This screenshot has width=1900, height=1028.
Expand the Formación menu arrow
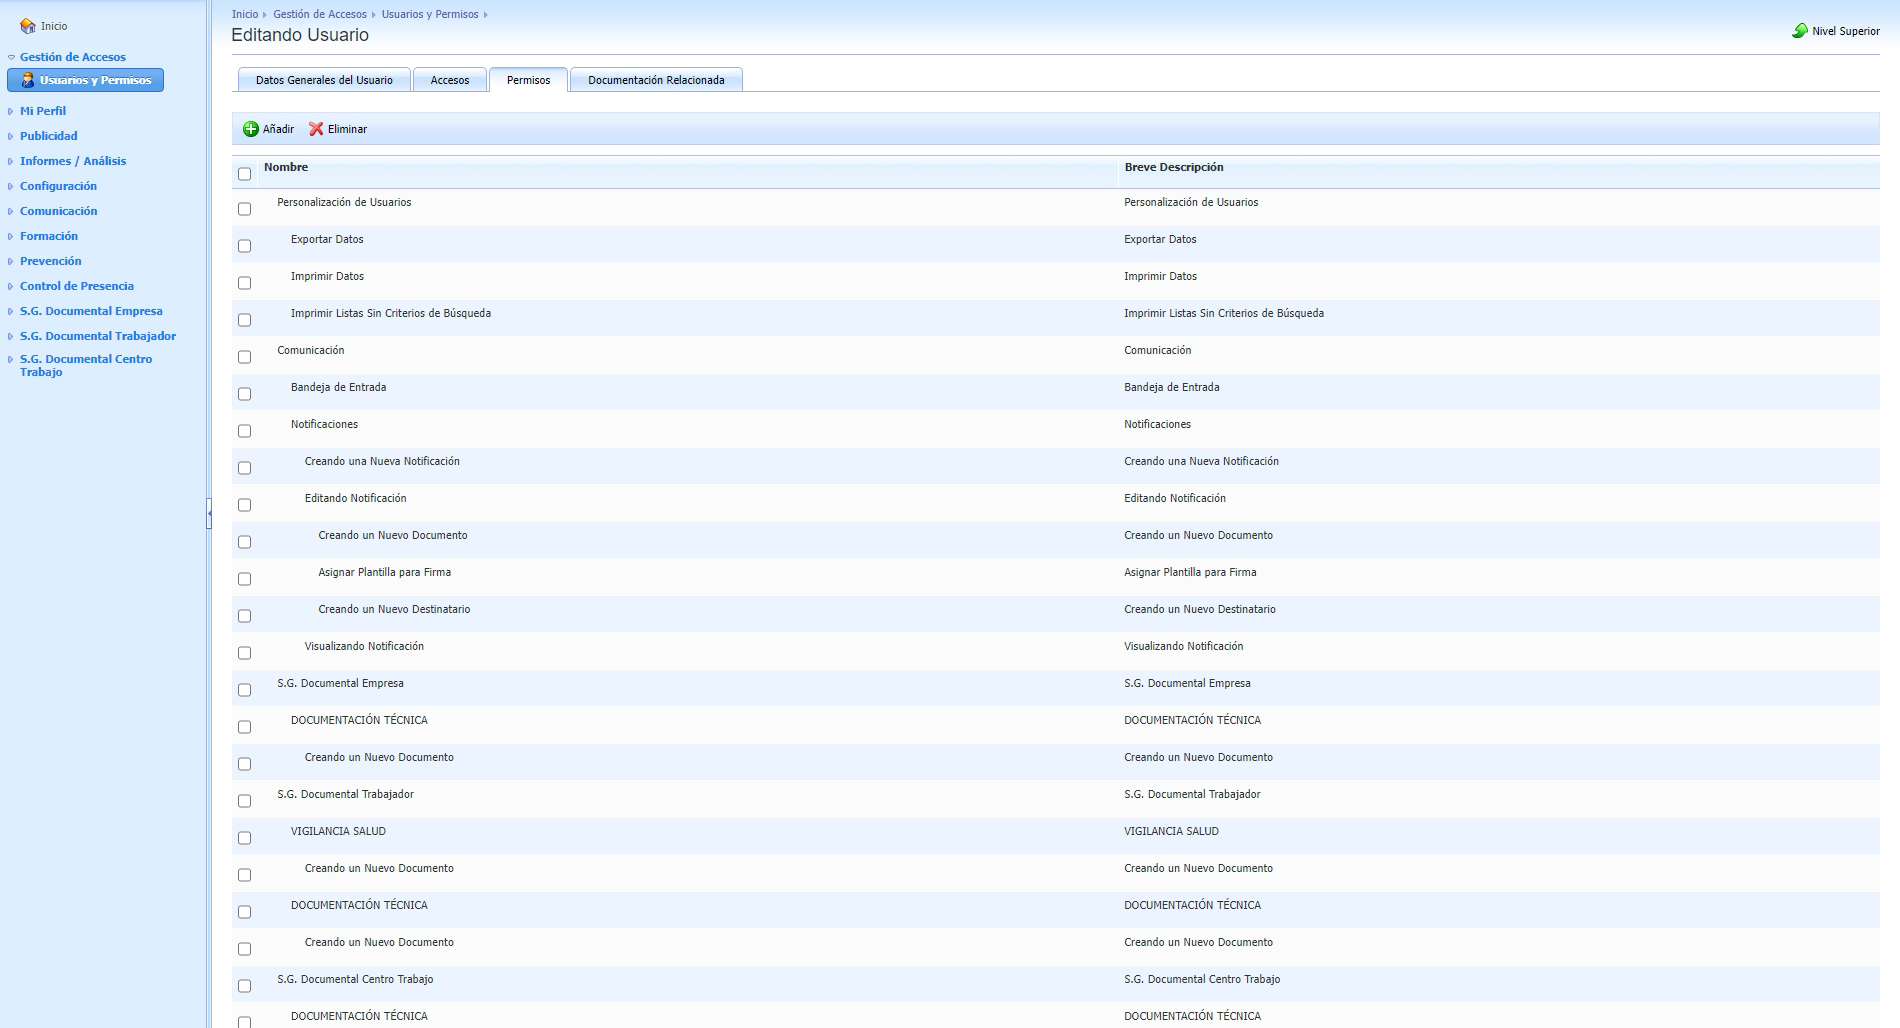point(11,236)
